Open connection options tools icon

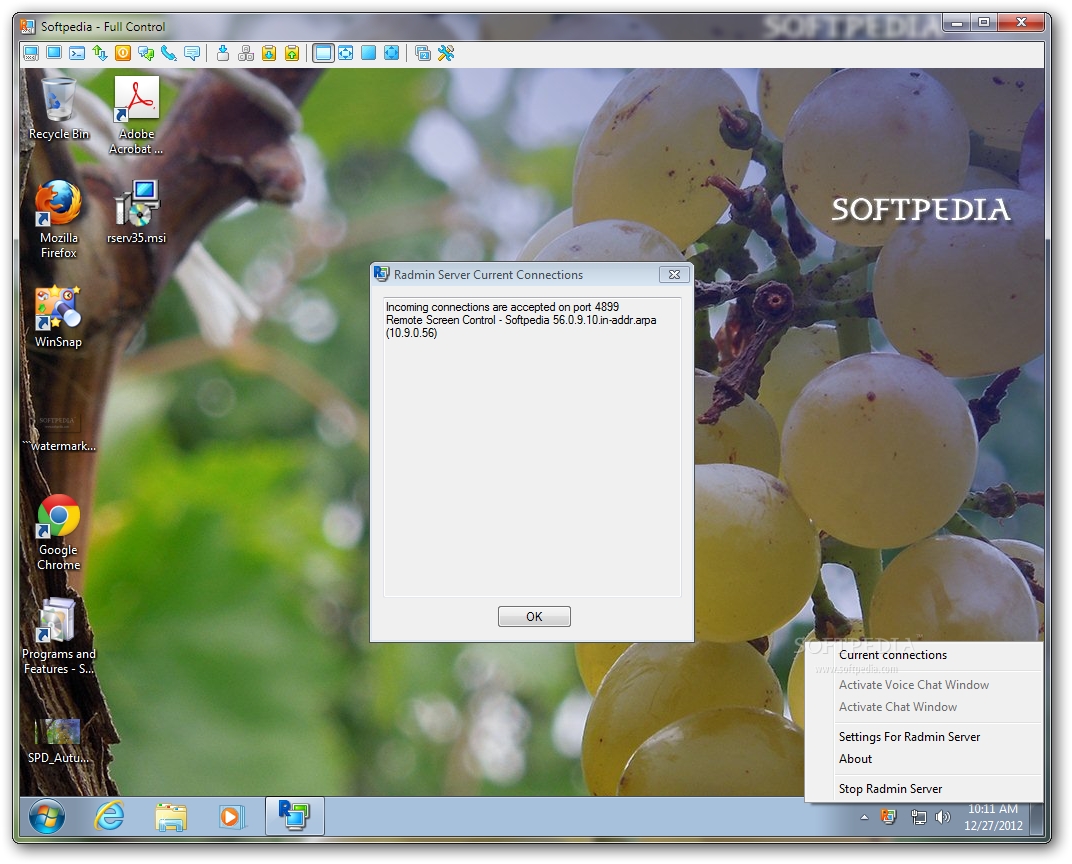446,53
